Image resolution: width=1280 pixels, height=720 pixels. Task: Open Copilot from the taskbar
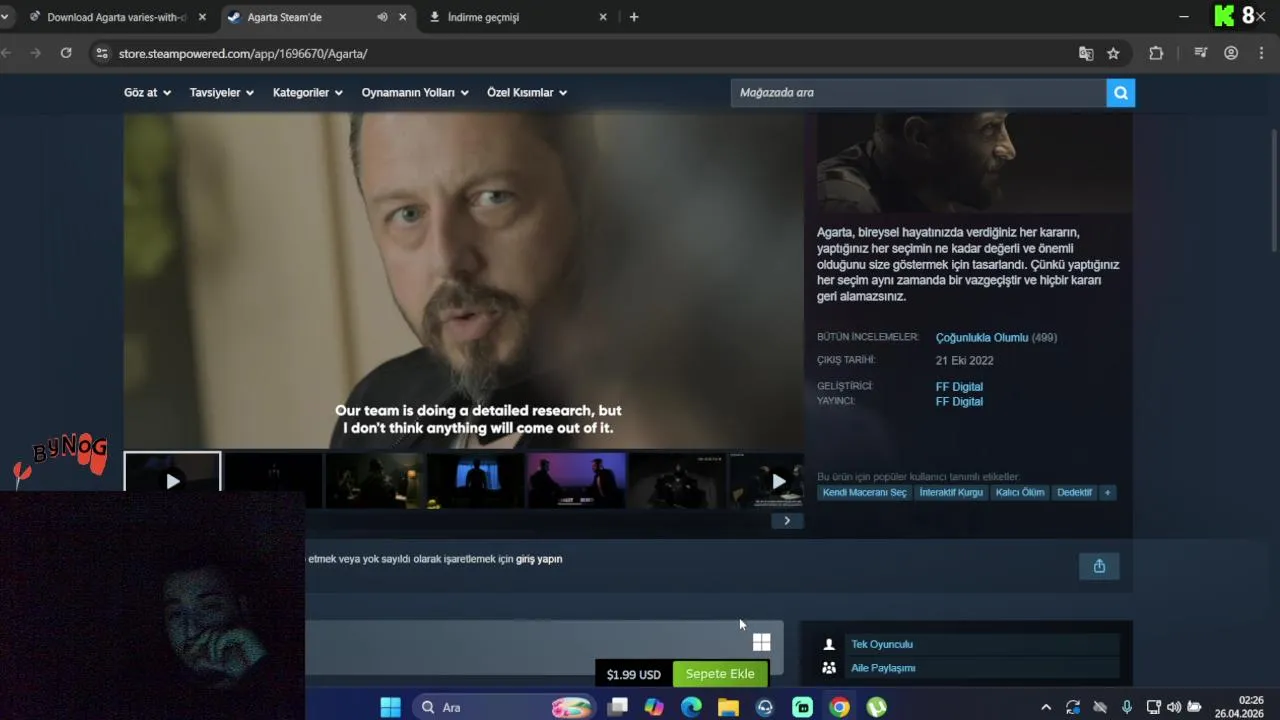[654, 707]
